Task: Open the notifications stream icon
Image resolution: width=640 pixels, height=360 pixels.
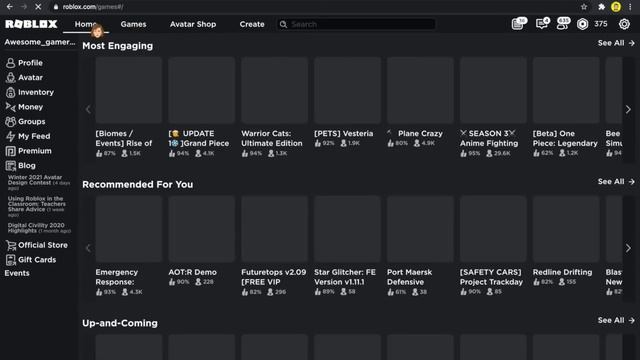Action: pyautogui.click(x=518, y=24)
